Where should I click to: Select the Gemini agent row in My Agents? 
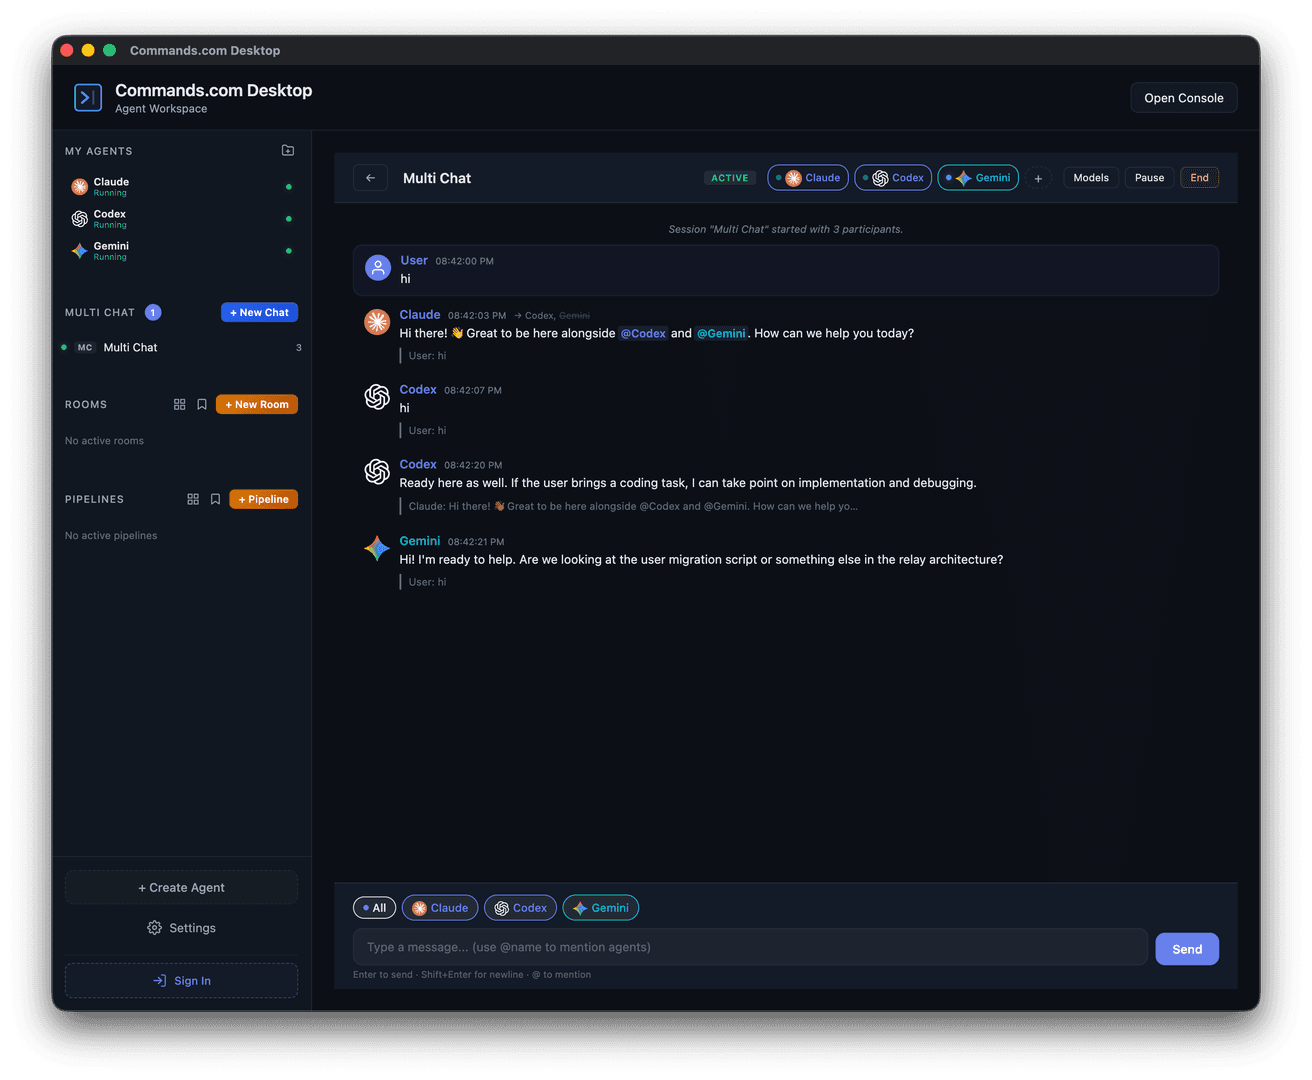[x=181, y=251]
